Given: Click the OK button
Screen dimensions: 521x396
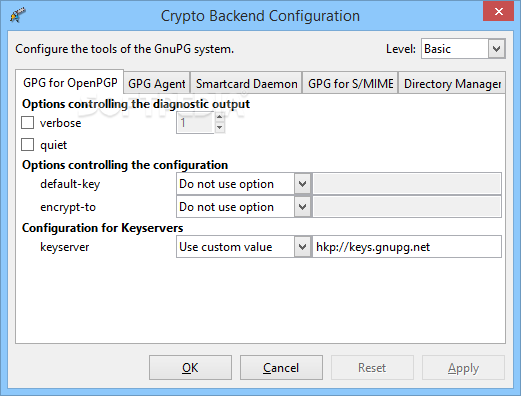Looking at the screenshot, I should pos(190,368).
